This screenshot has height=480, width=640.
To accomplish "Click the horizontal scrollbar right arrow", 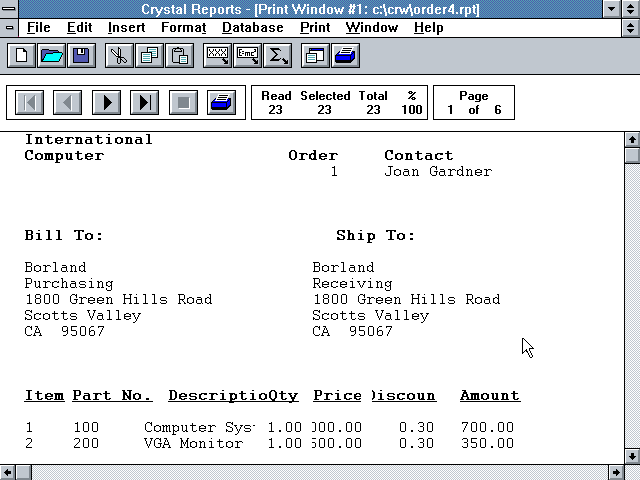I will pos(616,473).
